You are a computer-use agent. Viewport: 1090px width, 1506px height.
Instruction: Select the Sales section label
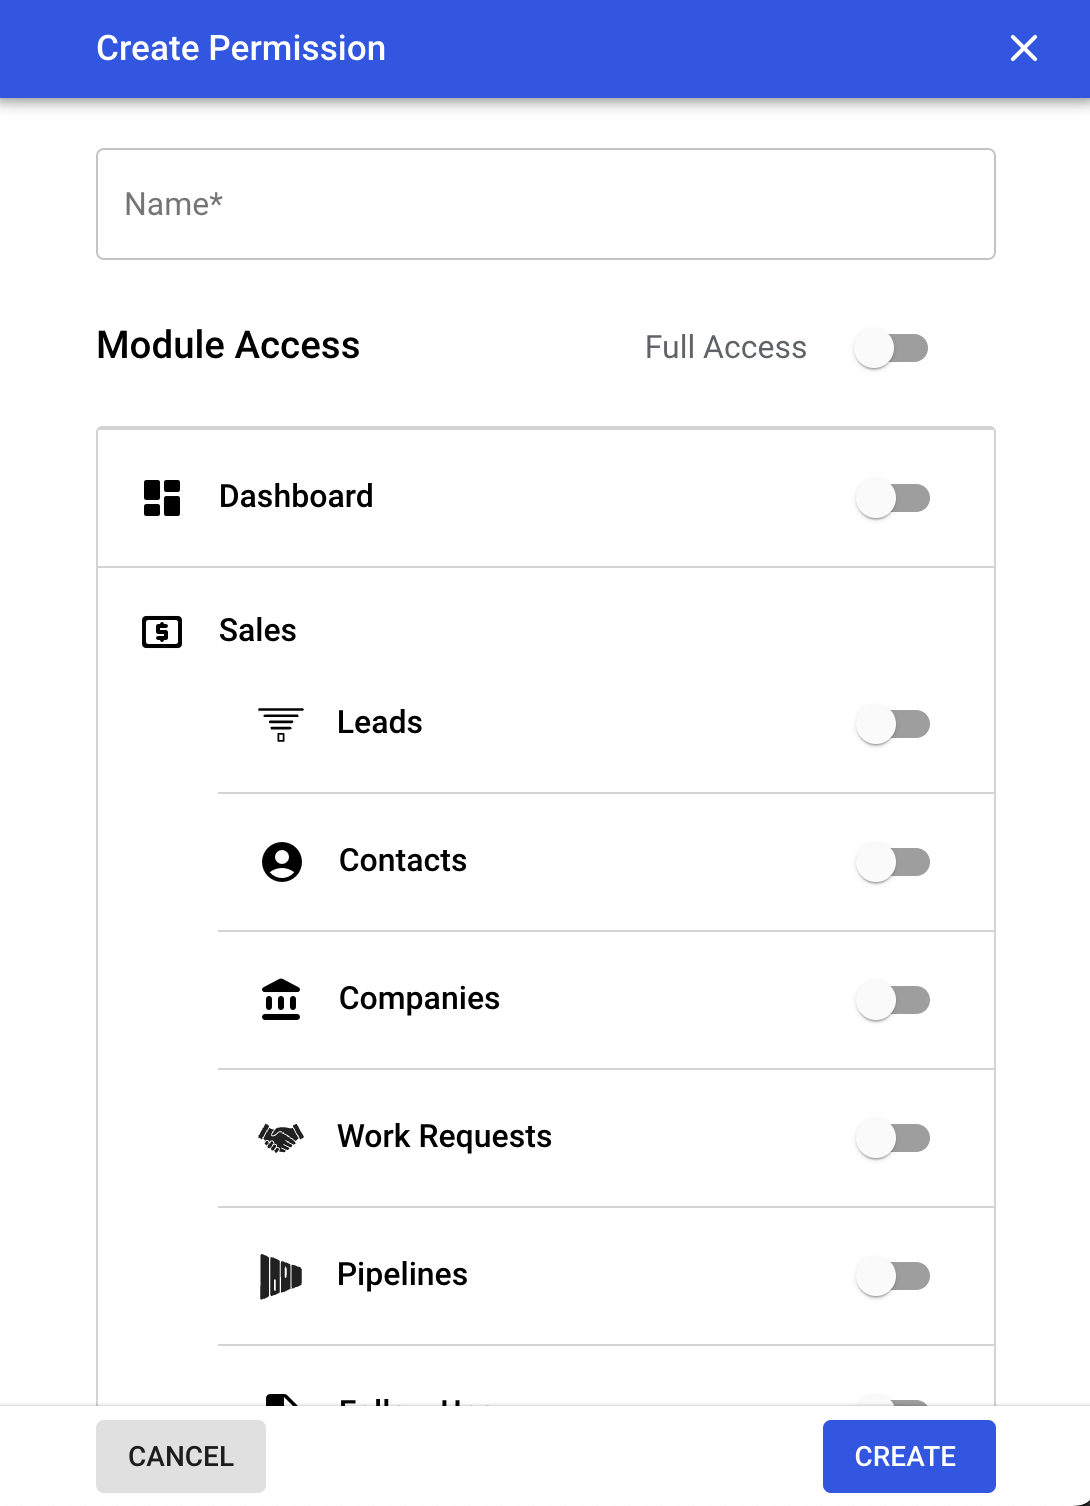pyautogui.click(x=258, y=631)
